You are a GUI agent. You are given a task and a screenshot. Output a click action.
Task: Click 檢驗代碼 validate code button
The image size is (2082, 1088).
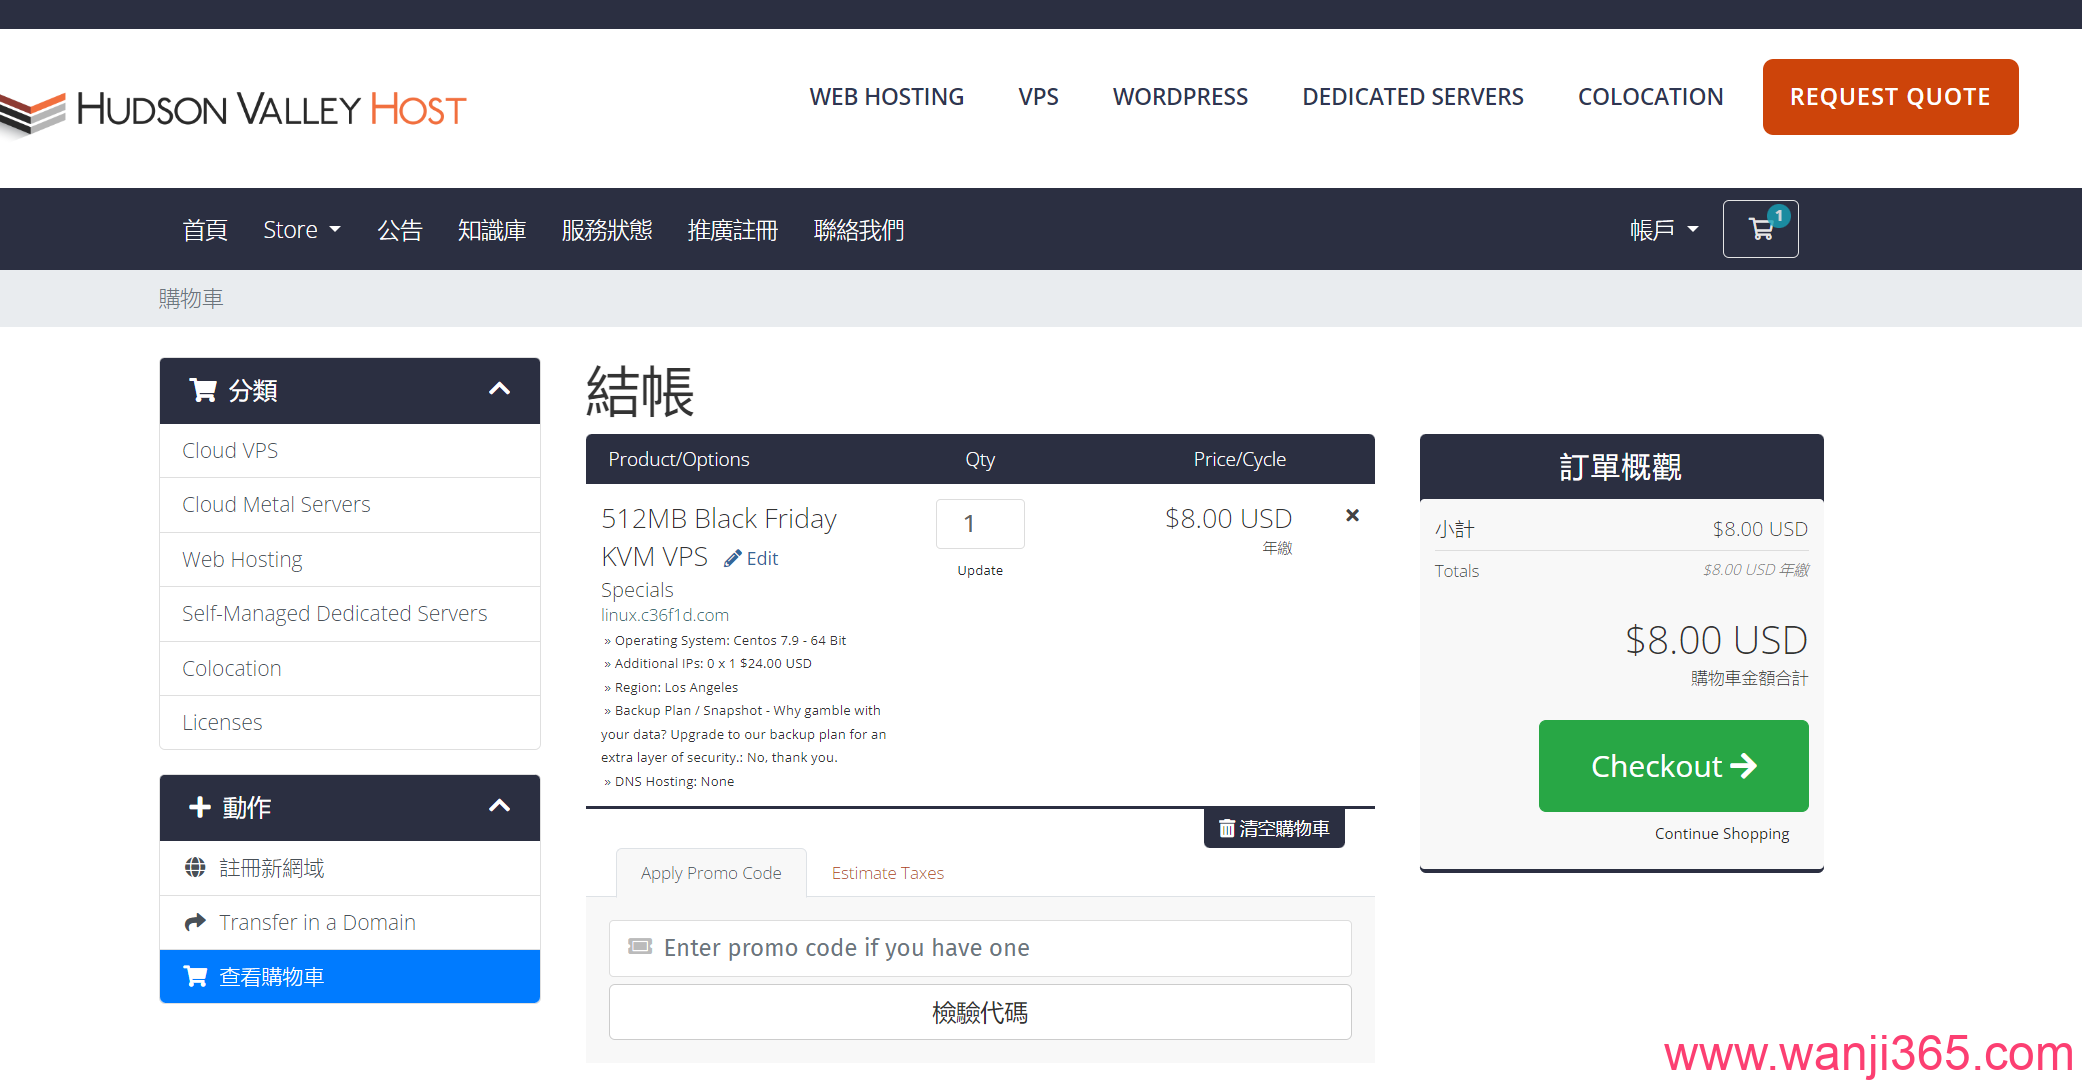coord(980,1012)
